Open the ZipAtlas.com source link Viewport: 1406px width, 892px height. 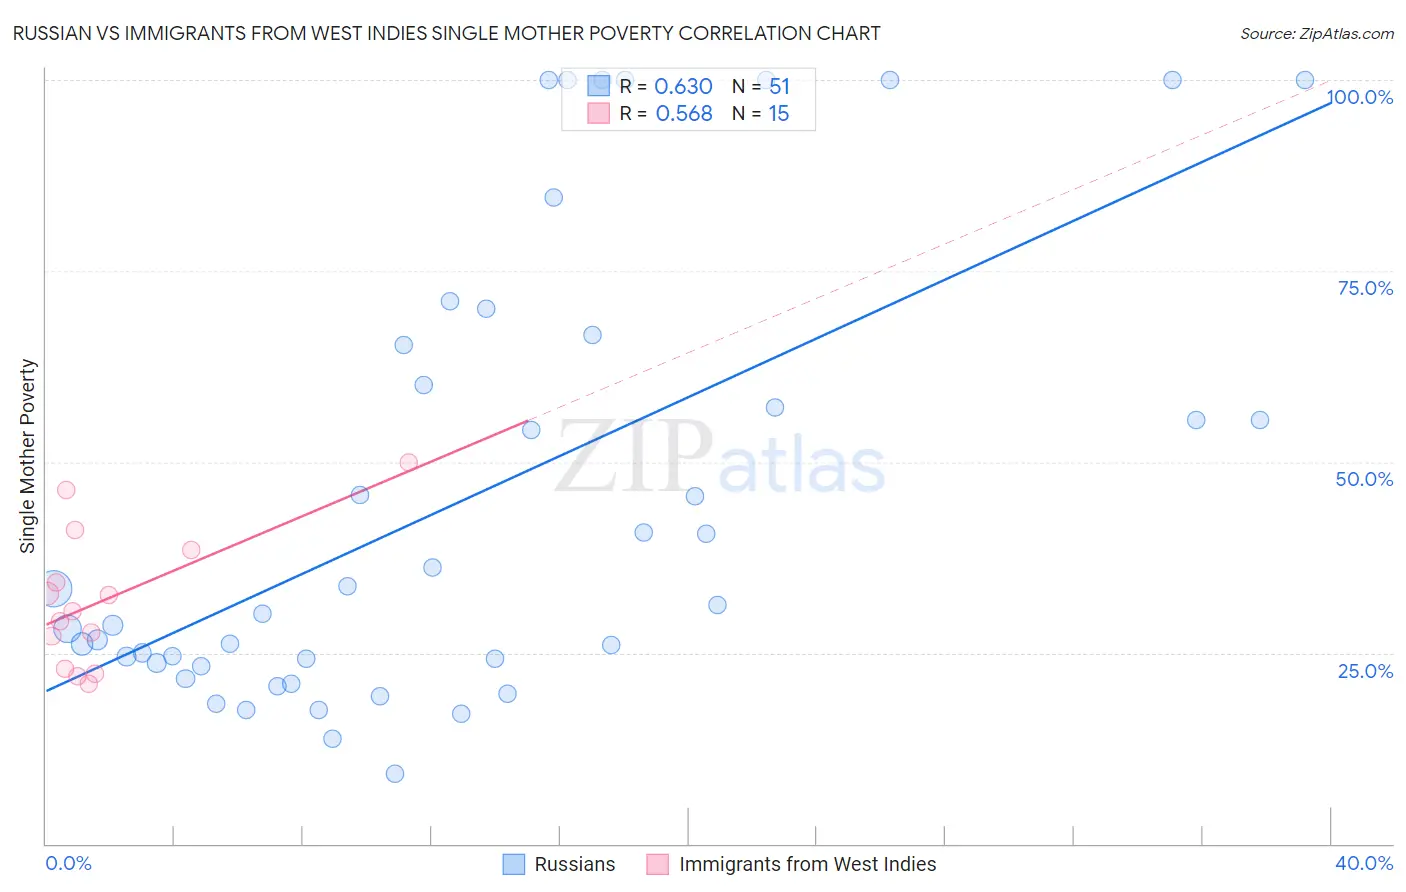click(1317, 33)
